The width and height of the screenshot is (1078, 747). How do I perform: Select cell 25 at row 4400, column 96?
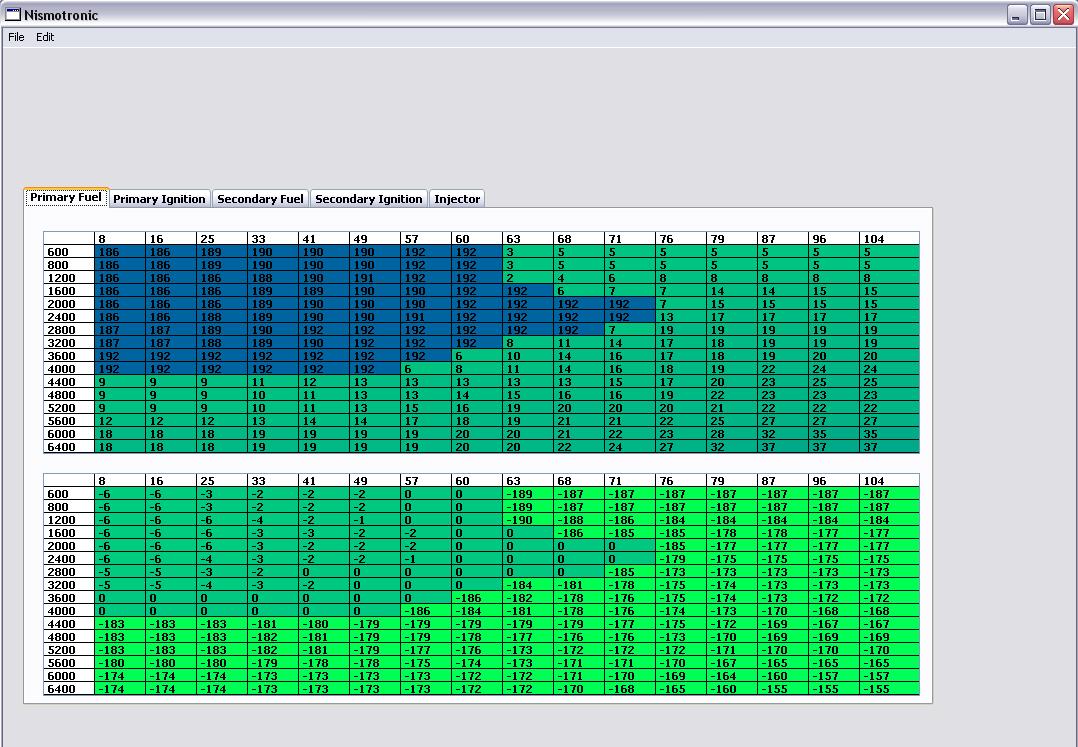click(x=833, y=382)
